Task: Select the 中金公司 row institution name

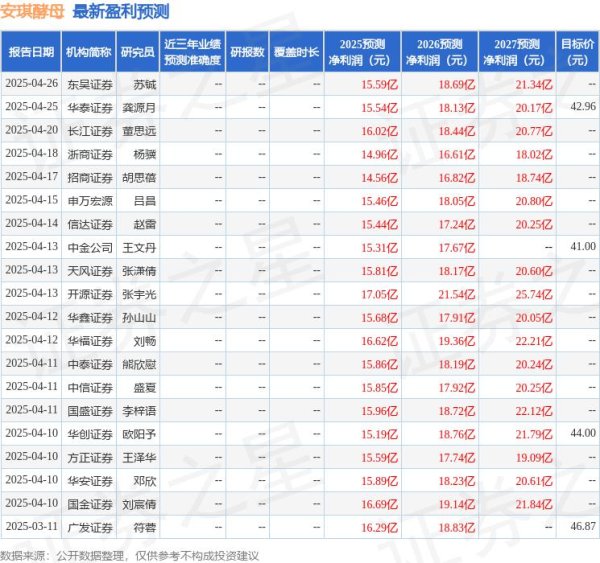Action: coord(88,246)
